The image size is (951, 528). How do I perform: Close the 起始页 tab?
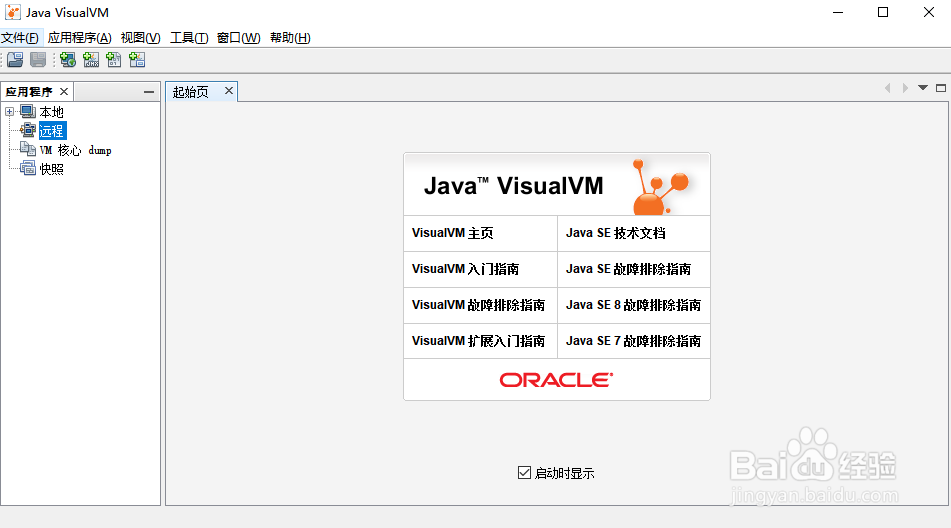(x=229, y=90)
